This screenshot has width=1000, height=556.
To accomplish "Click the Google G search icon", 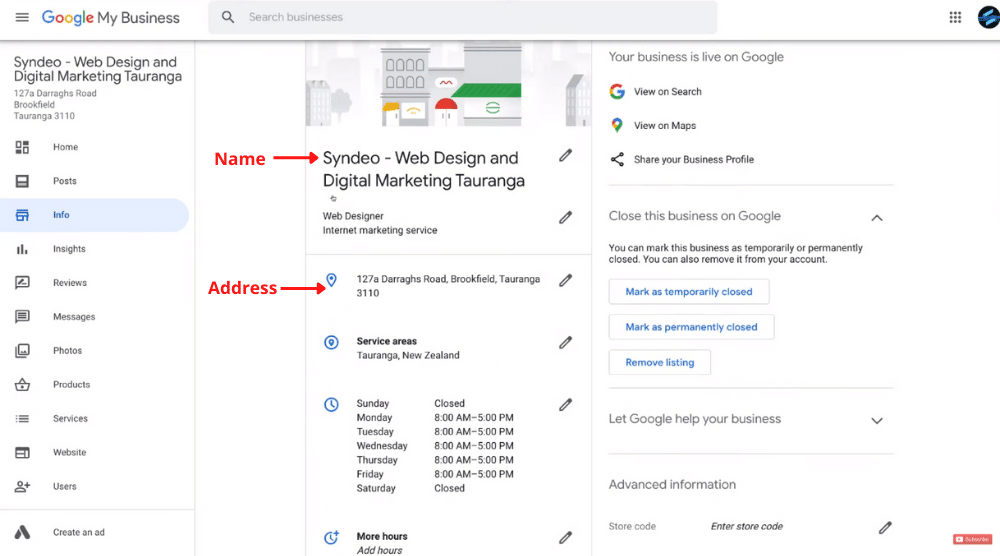I will click(x=617, y=92).
